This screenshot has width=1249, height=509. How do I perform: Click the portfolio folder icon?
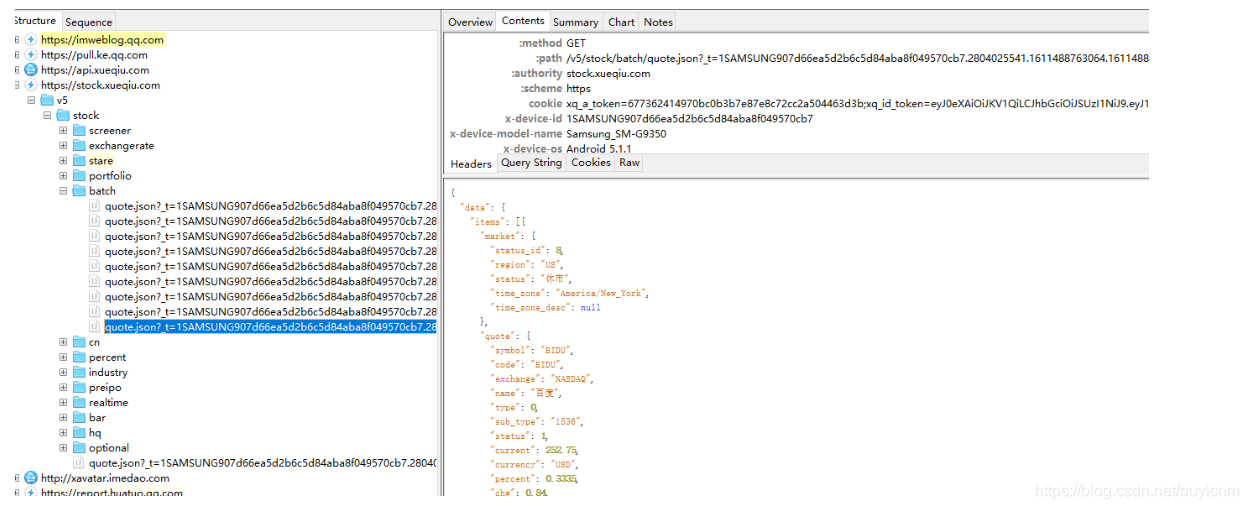(x=79, y=176)
